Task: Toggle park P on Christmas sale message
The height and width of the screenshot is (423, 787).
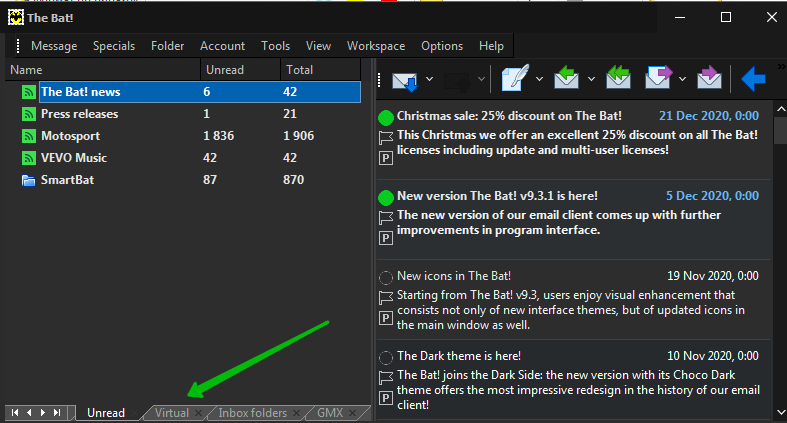Action: (385, 159)
